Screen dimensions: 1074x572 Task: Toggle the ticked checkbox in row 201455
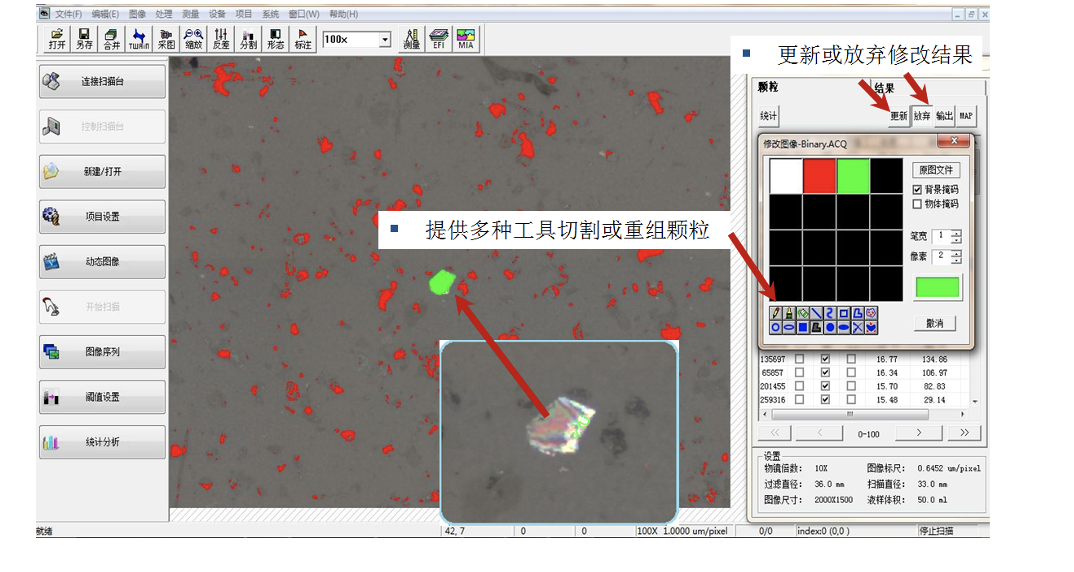(825, 386)
